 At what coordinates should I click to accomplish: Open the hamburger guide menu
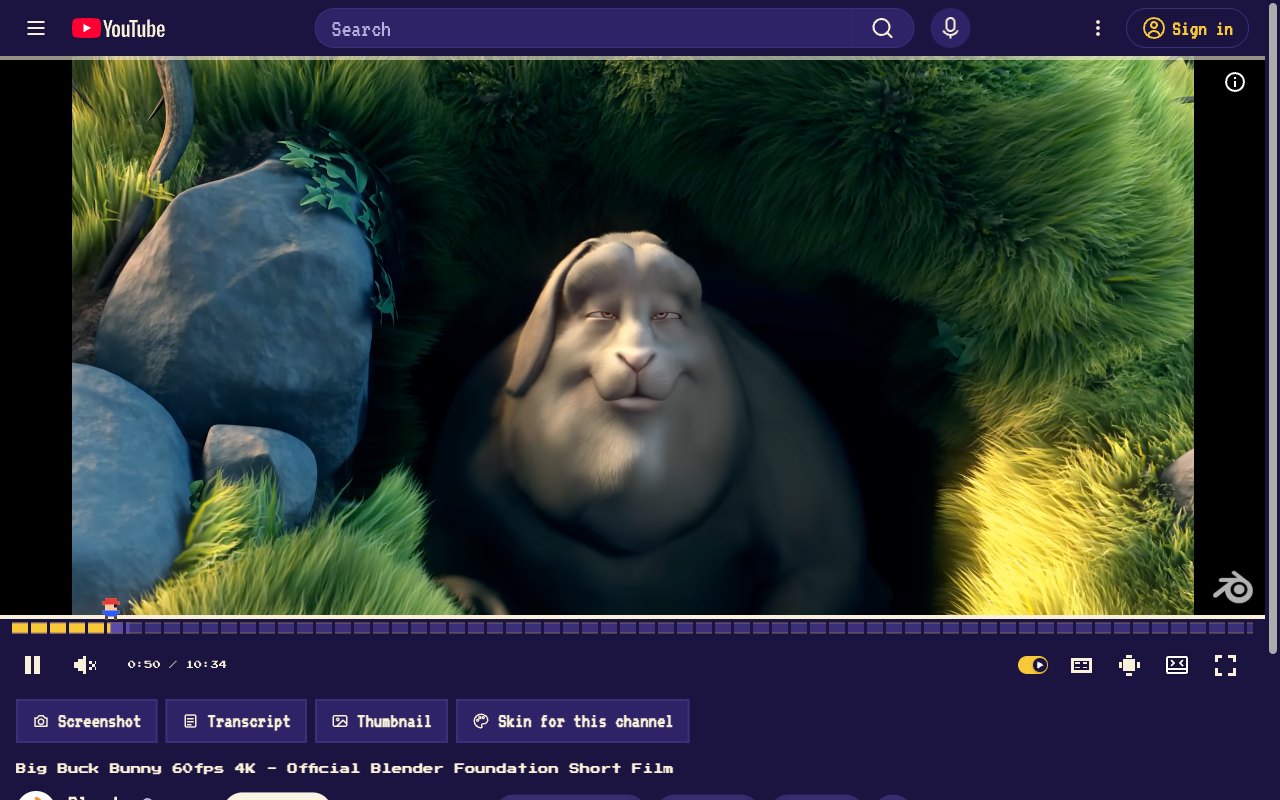point(36,28)
